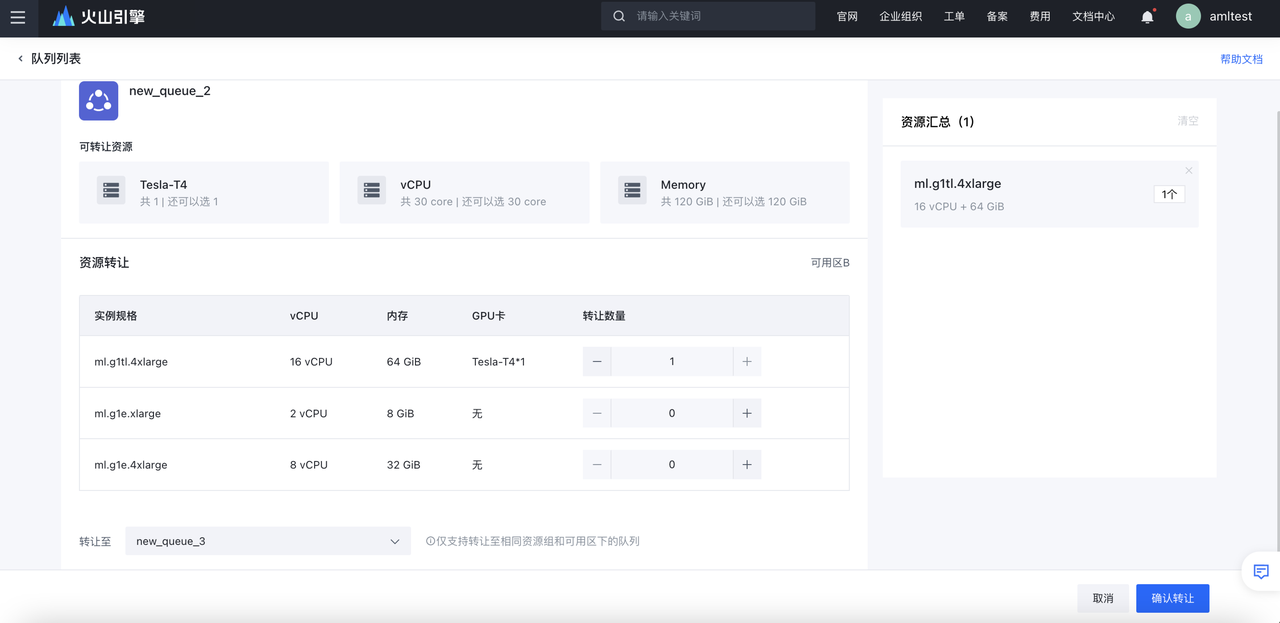The width and height of the screenshot is (1280, 623).
Task: Decrease ml.g1tl.4xlarge transfer quantity
Action: (x=597, y=362)
